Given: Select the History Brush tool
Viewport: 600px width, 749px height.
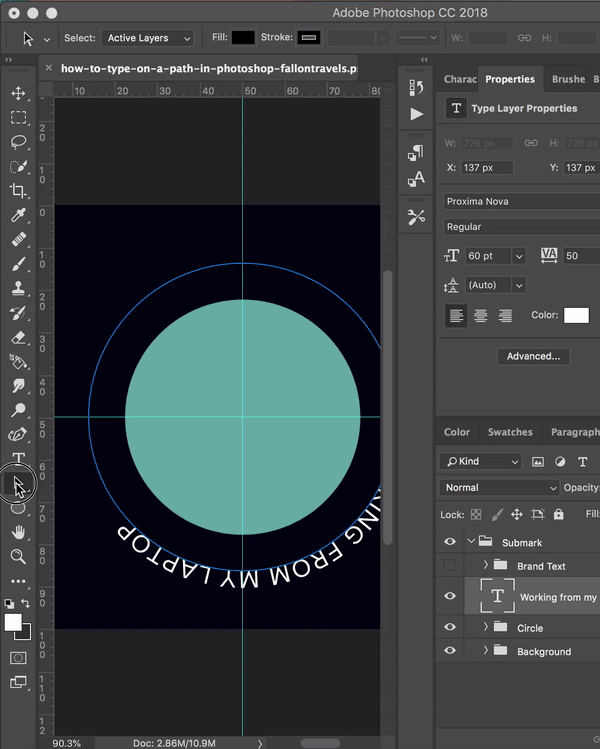Looking at the screenshot, I should click(x=18, y=313).
